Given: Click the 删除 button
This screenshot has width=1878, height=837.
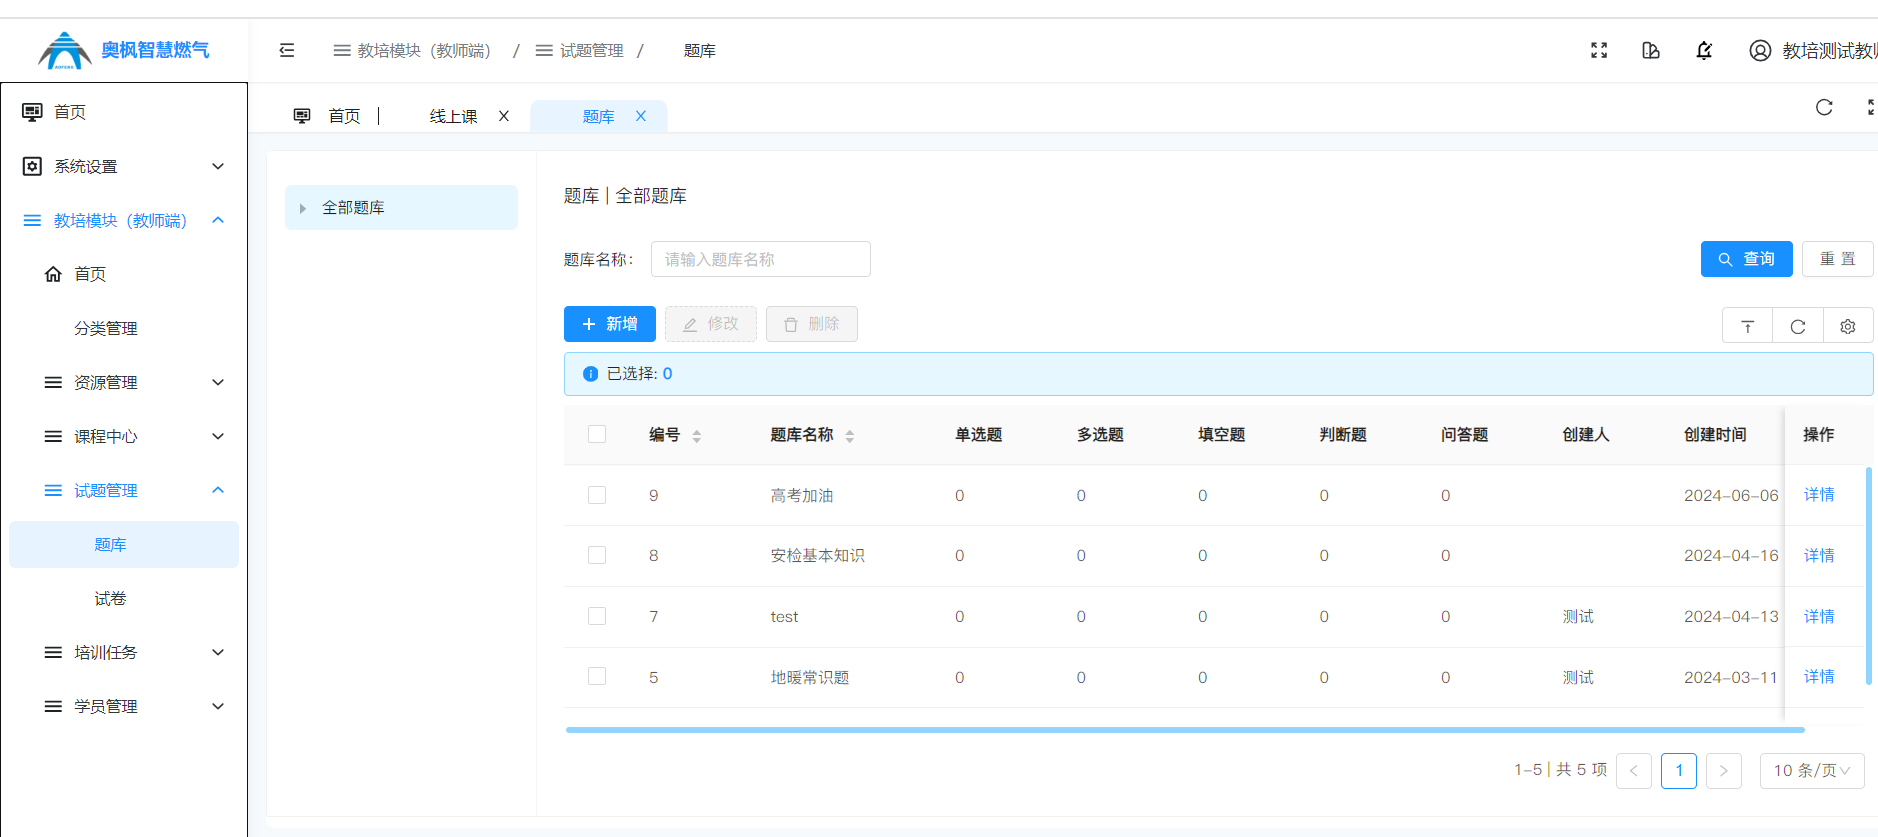Looking at the screenshot, I should point(812,324).
